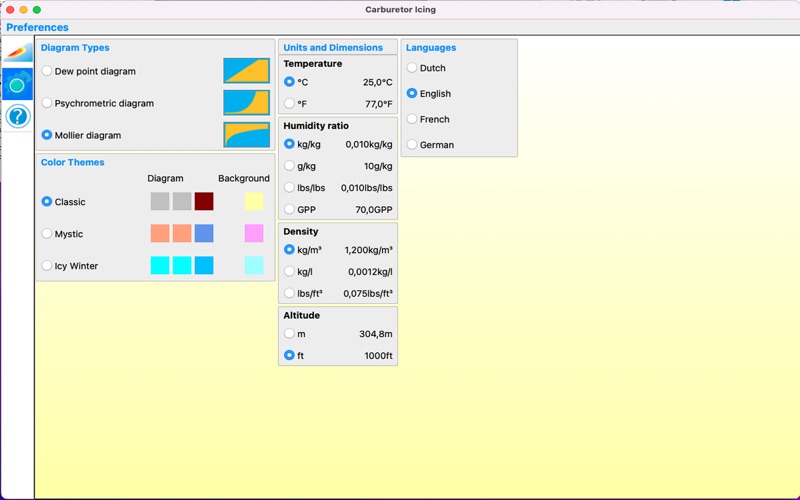Click the Background column header
This screenshot has height=500, width=800.
244,178
